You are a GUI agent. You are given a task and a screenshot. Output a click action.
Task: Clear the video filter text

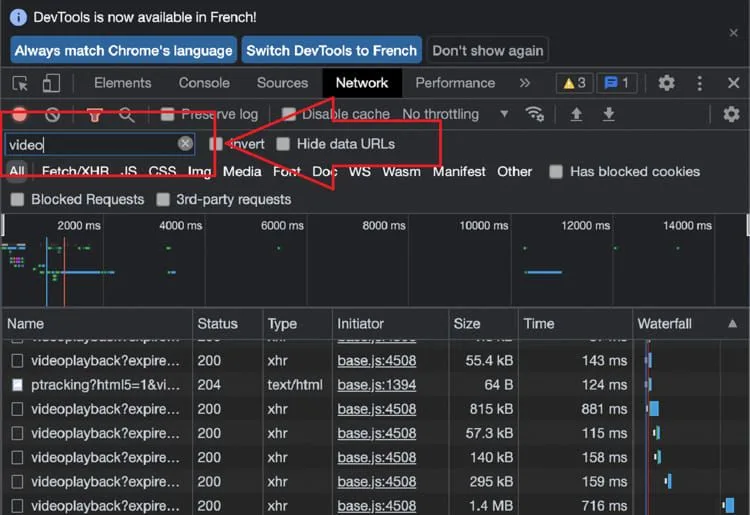[x=185, y=143]
